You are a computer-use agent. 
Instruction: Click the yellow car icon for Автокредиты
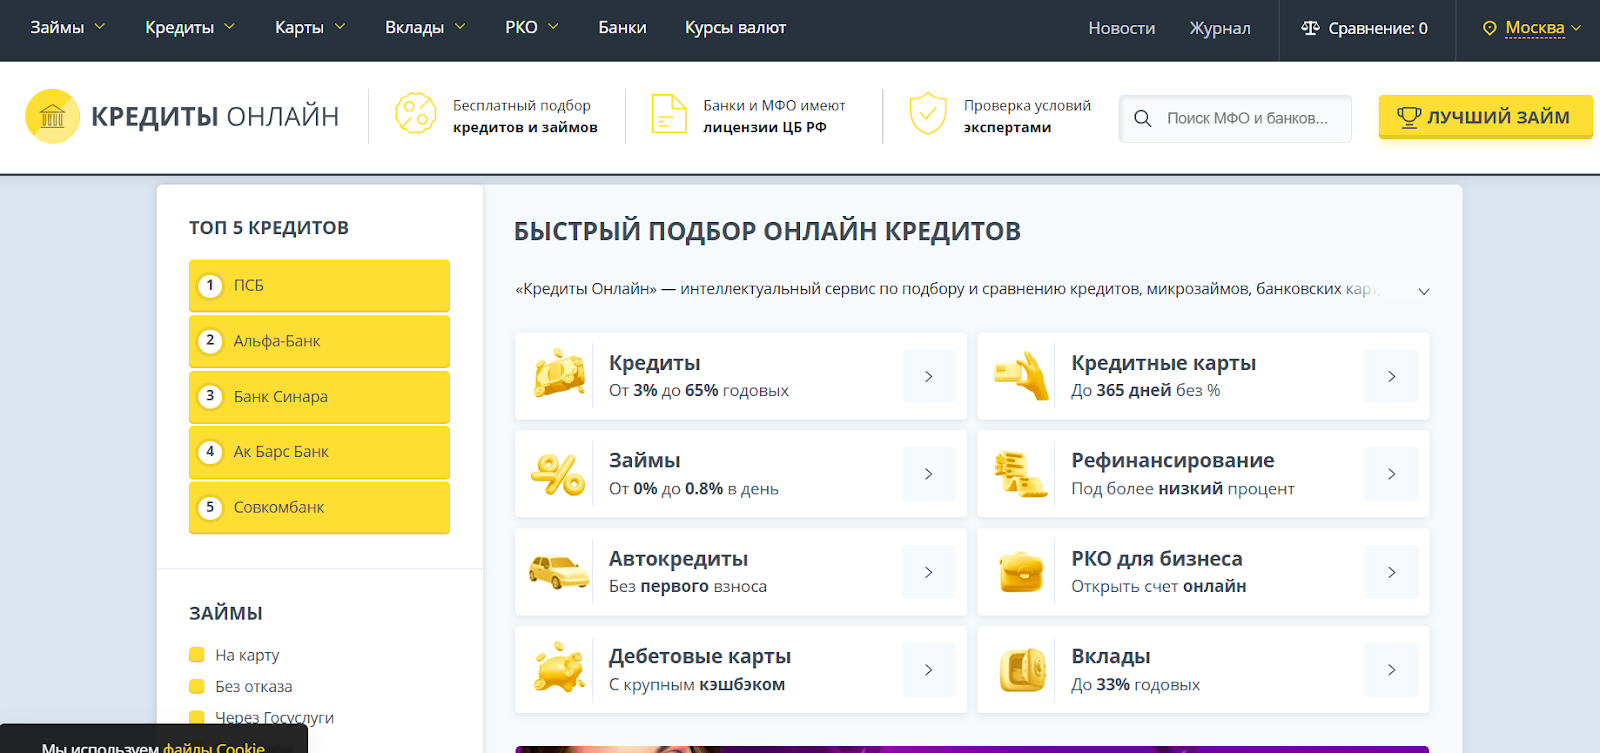(558, 572)
